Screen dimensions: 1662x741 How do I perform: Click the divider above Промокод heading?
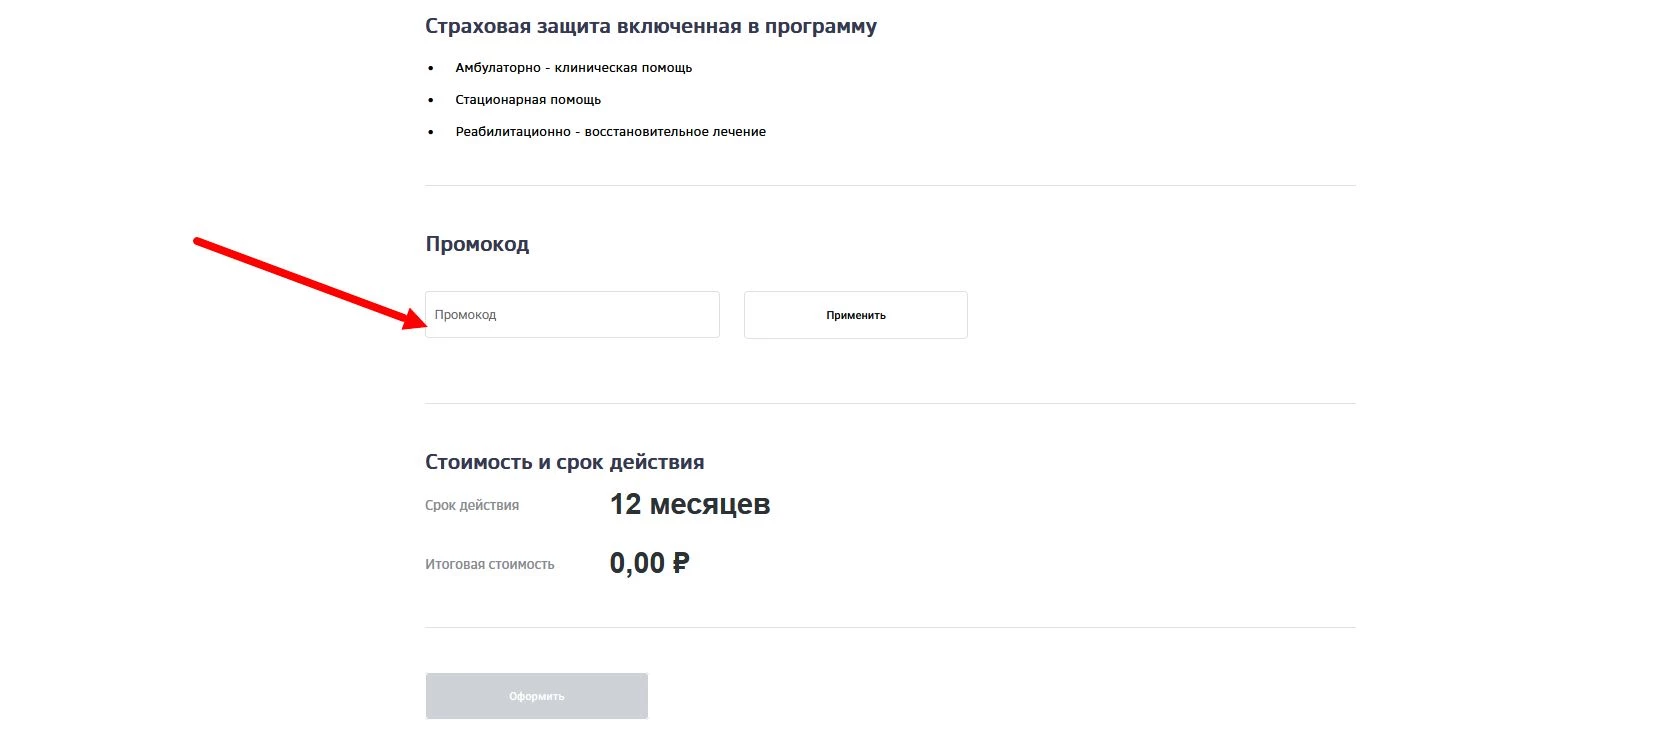pos(890,184)
